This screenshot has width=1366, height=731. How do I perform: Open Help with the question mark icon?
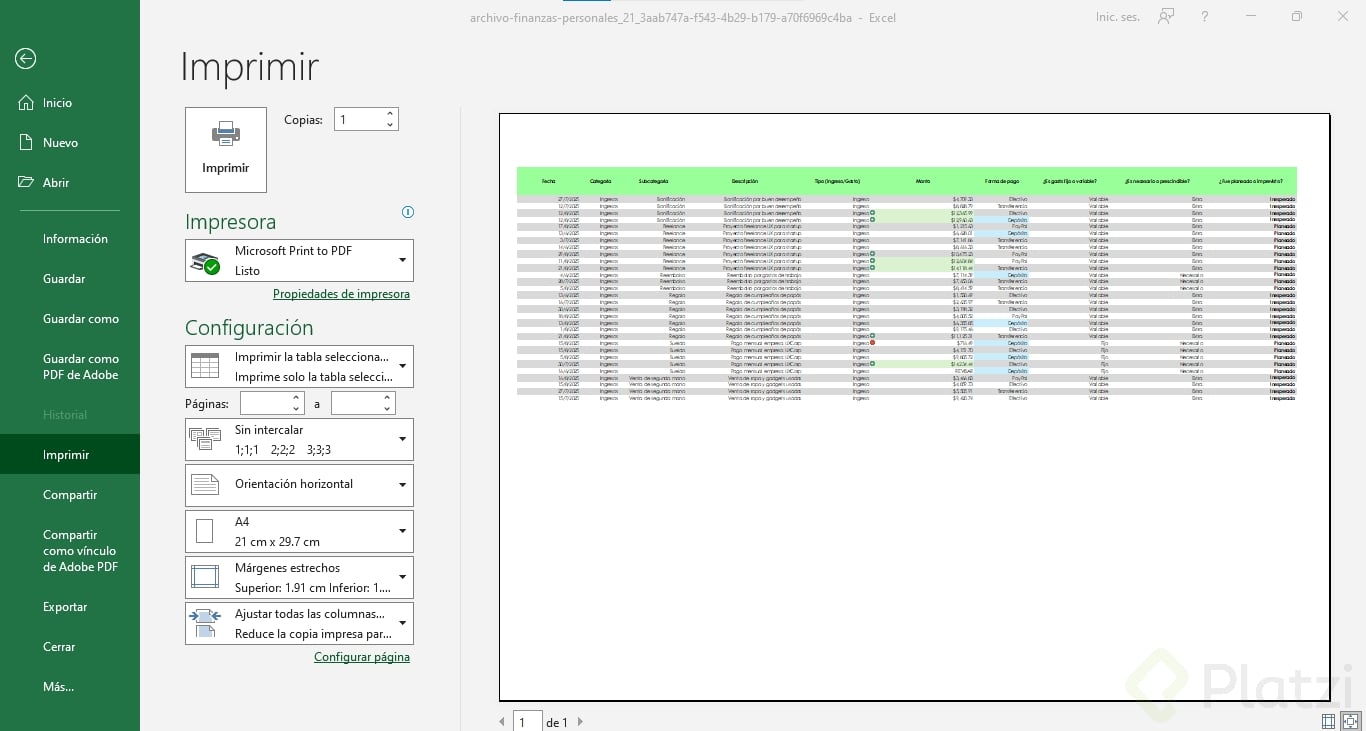point(1205,17)
